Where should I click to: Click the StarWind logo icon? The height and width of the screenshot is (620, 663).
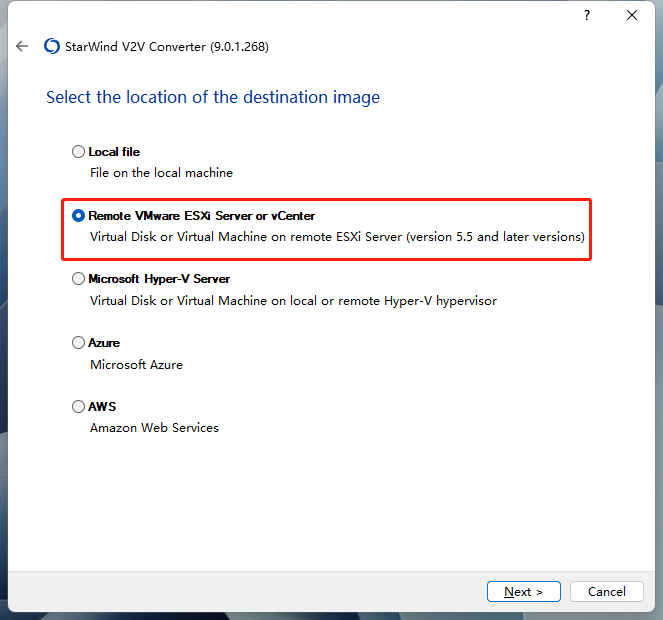(52, 46)
